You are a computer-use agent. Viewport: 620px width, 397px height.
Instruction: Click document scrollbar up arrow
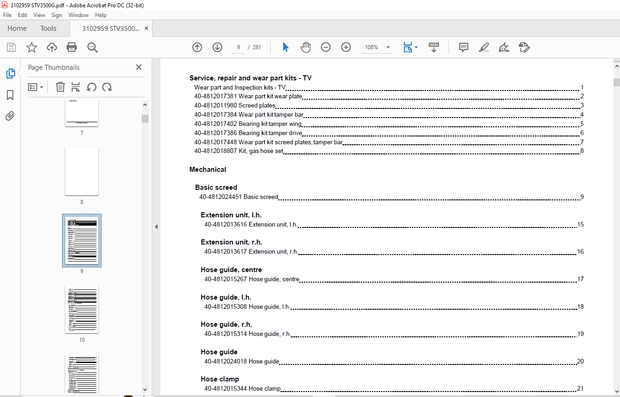click(616, 67)
